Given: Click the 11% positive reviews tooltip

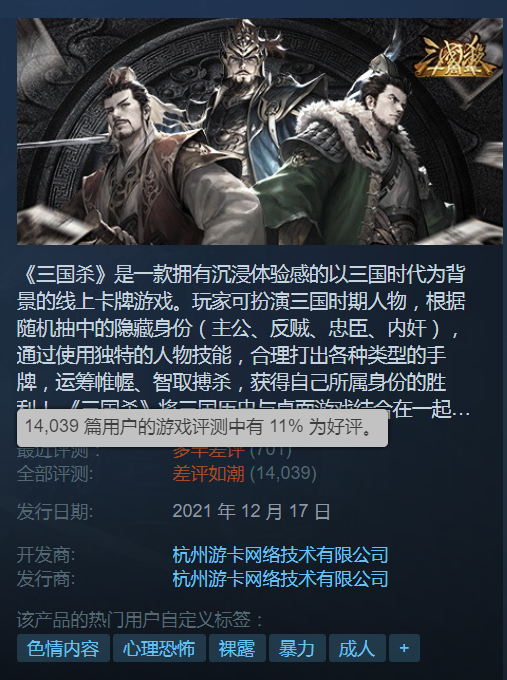Looking at the screenshot, I should click(x=203, y=427).
